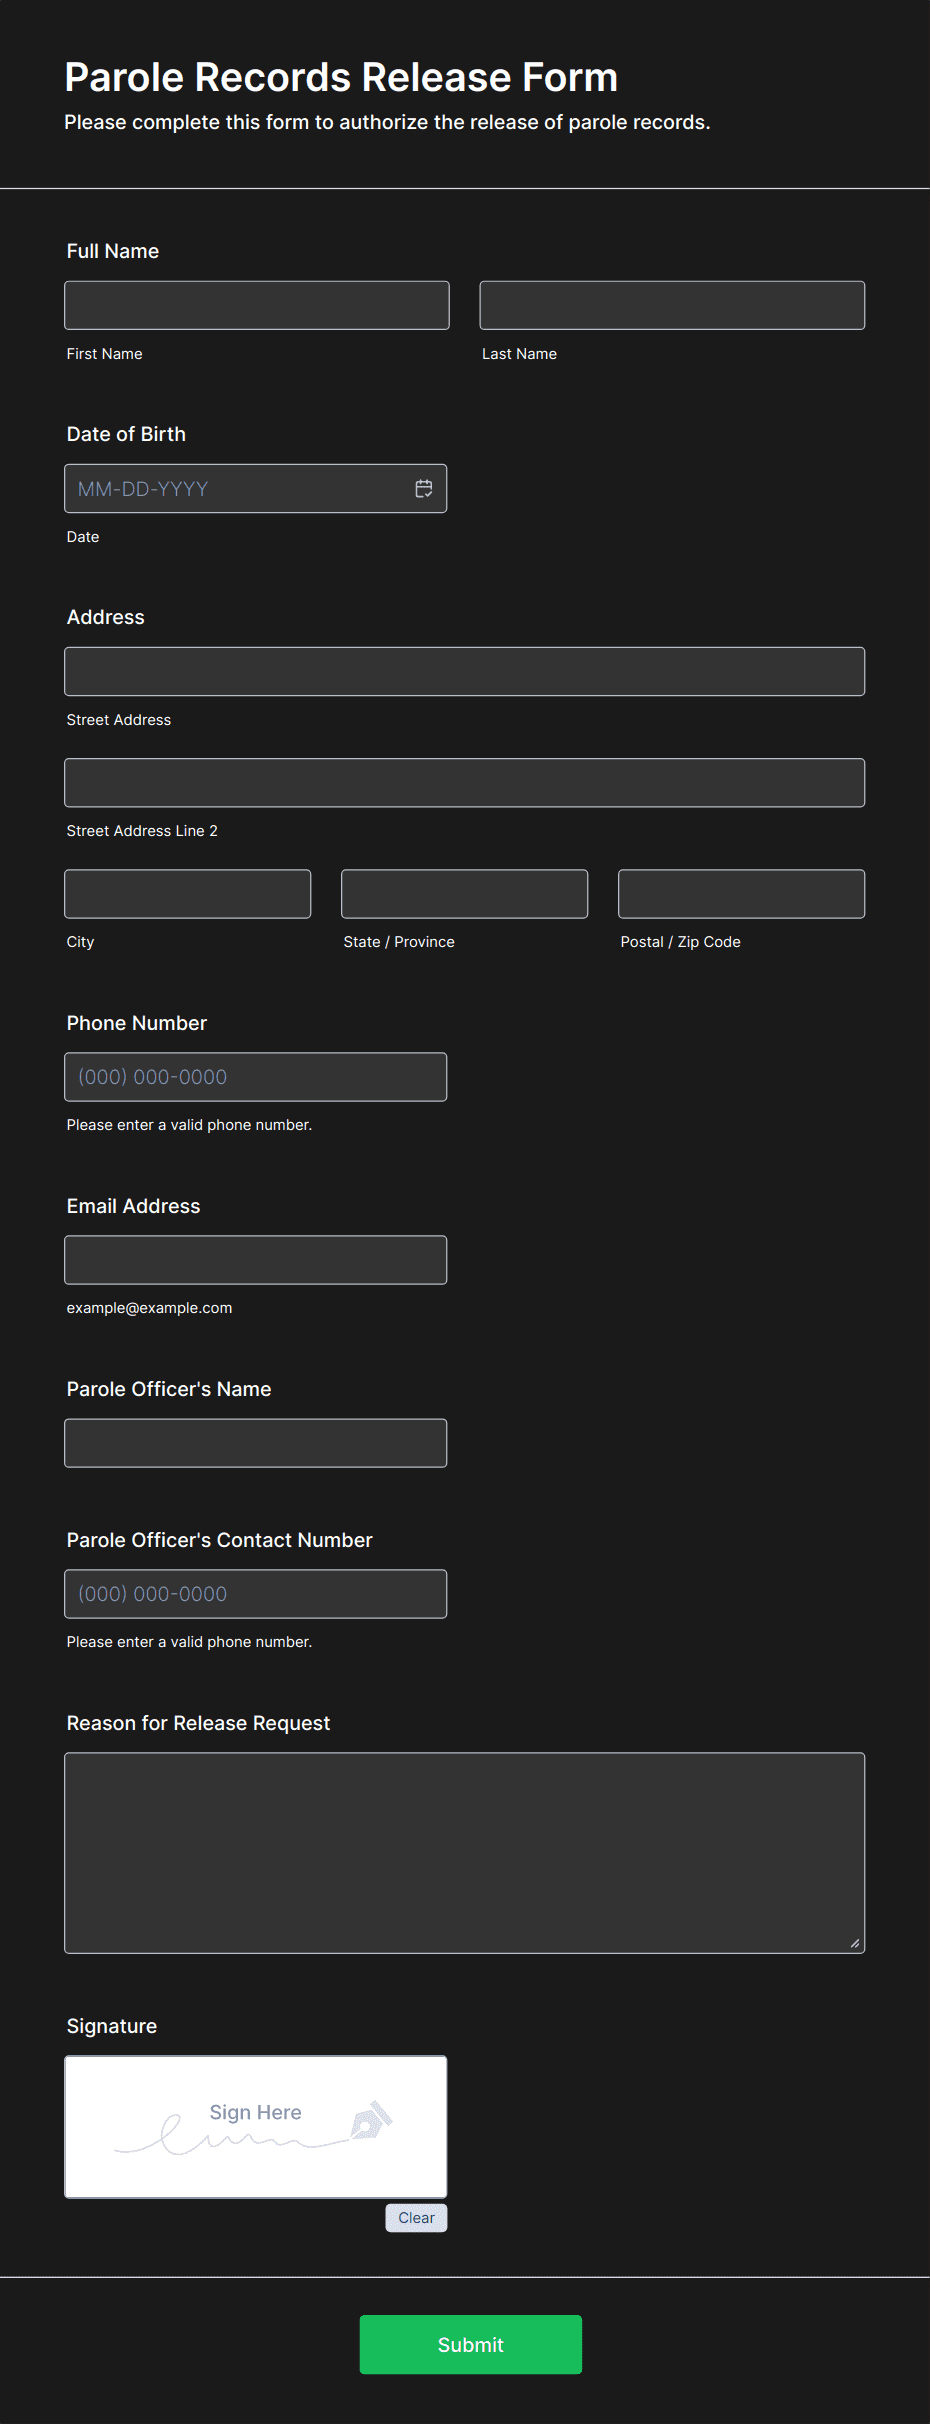Submit the form with green Submit button
The height and width of the screenshot is (2424, 930).
pos(471,2345)
